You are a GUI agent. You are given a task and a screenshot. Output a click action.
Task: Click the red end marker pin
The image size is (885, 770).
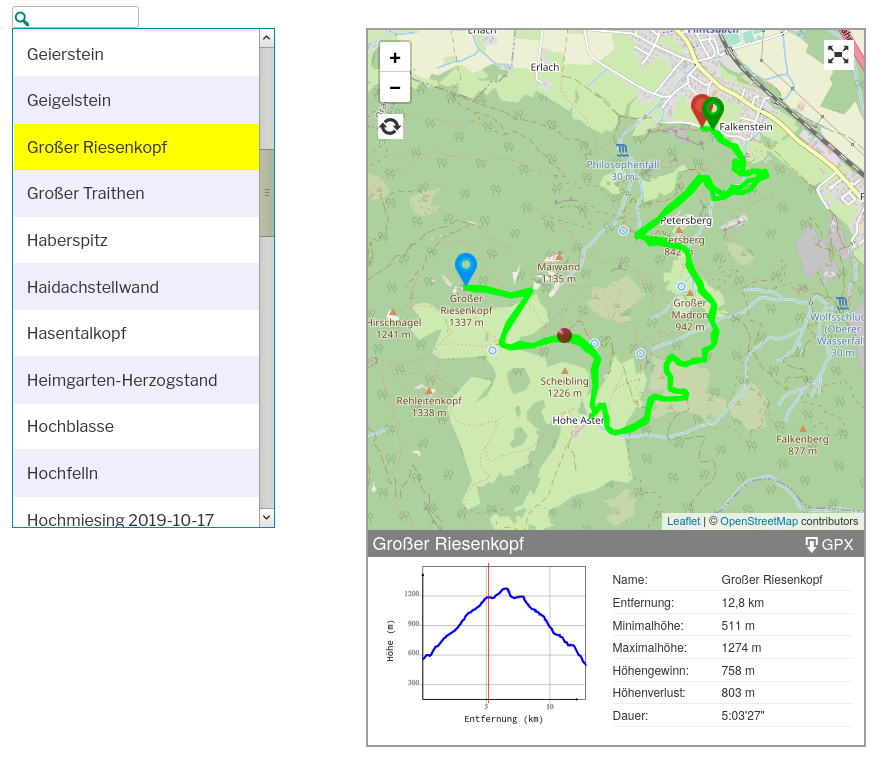(699, 111)
